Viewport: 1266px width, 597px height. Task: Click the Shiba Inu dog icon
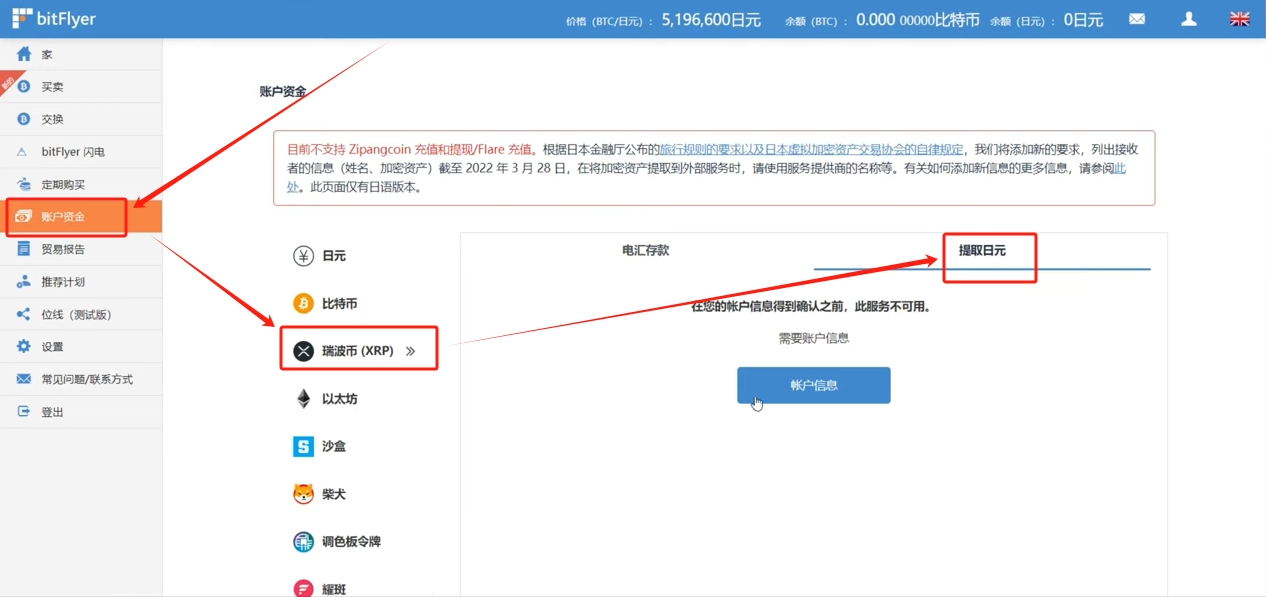303,494
